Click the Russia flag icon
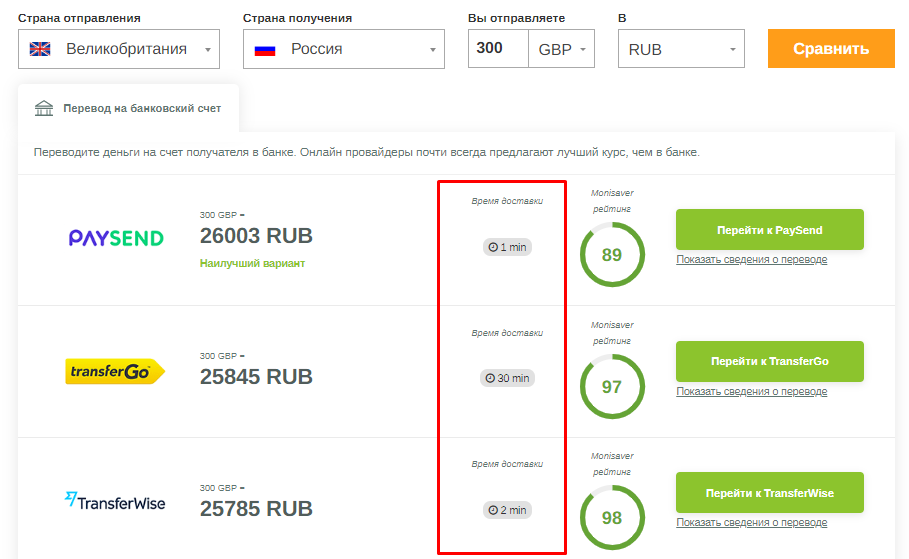Image resolution: width=909 pixels, height=559 pixels. pos(265,49)
